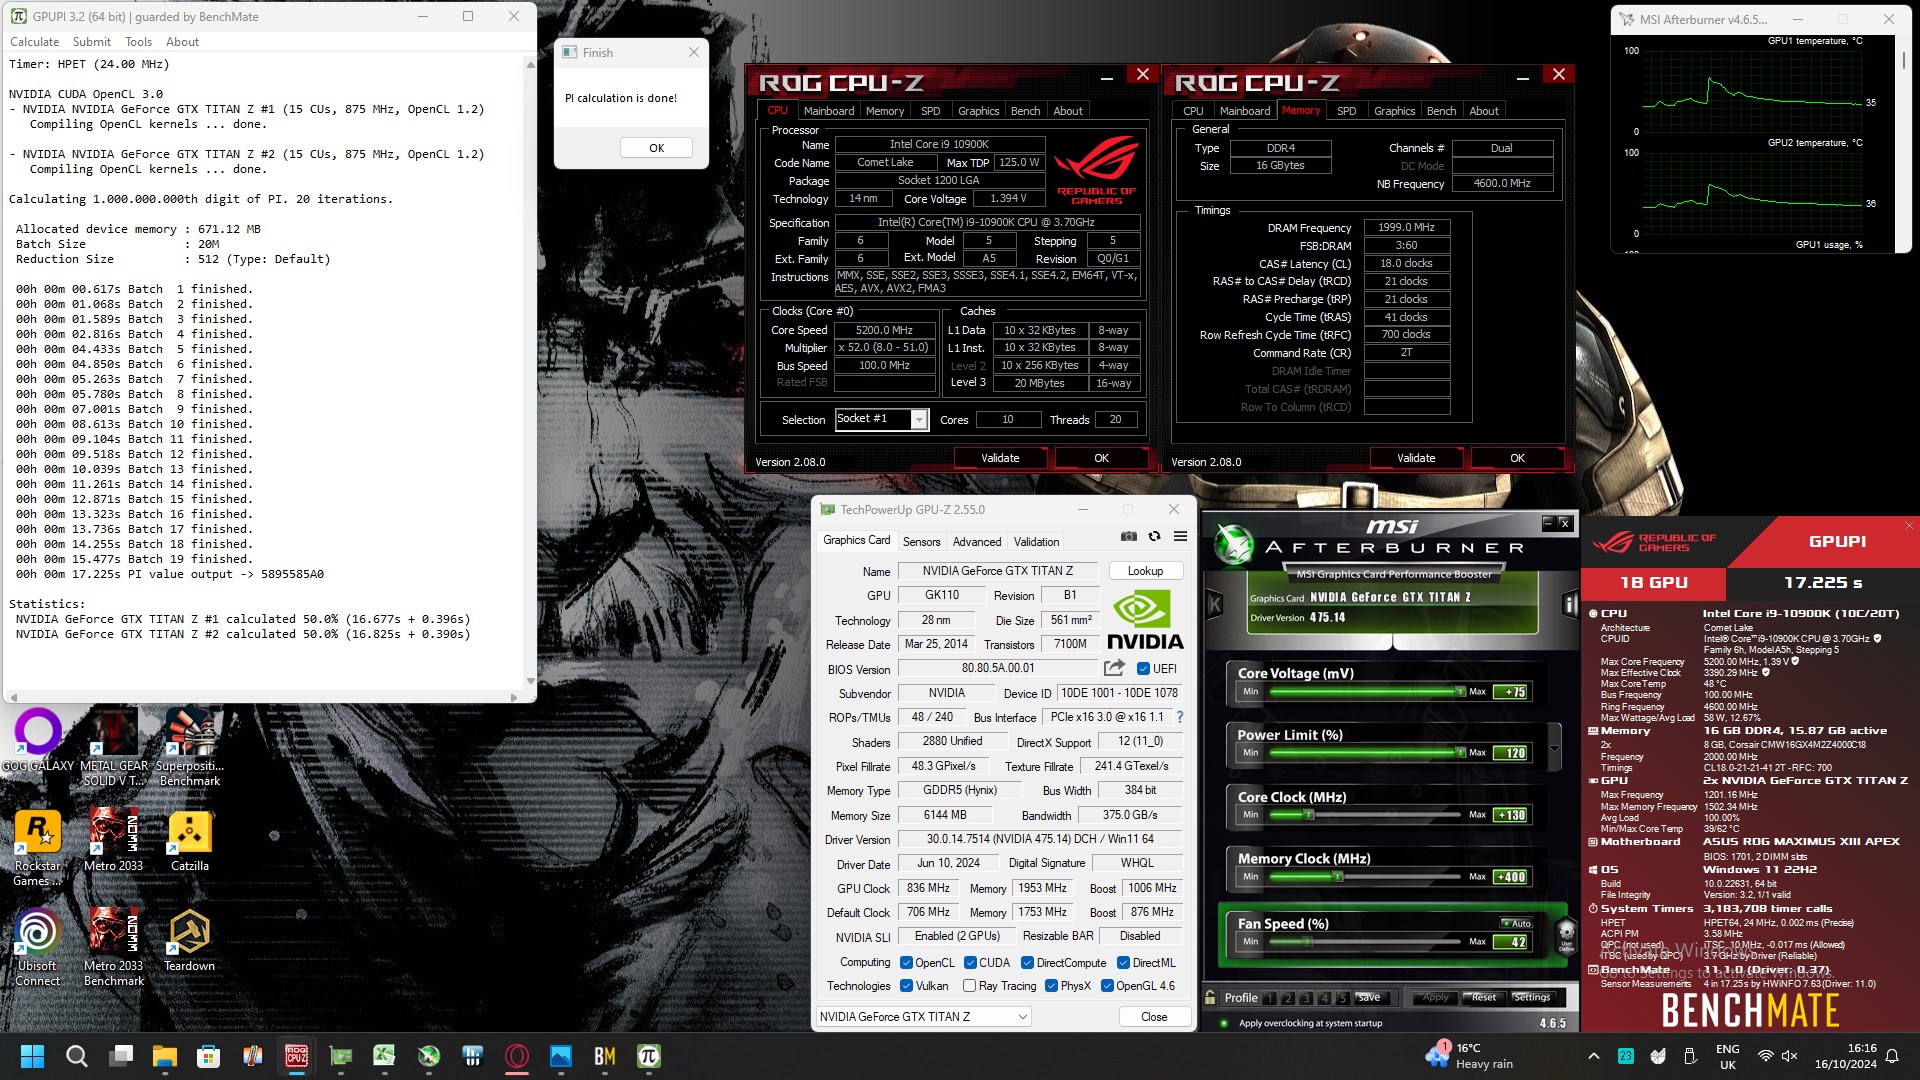Launch the Catzilla desktop shortcut
Viewport: 1920px width, 1080px height.
click(x=190, y=840)
